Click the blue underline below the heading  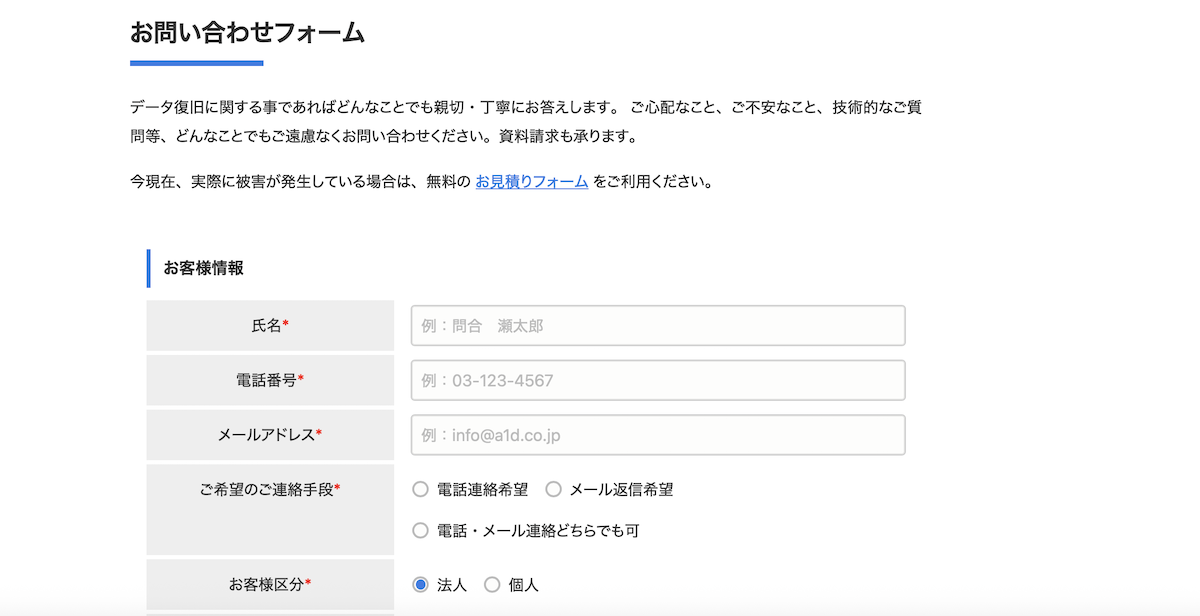(196, 63)
